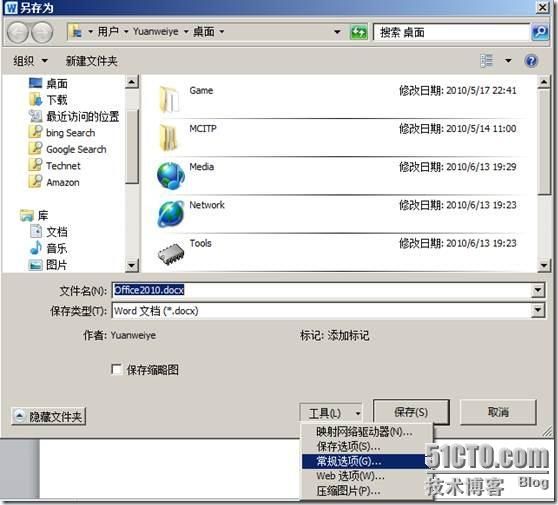Select the Network globe icon
The width and height of the screenshot is (558, 505).
(x=171, y=214)
